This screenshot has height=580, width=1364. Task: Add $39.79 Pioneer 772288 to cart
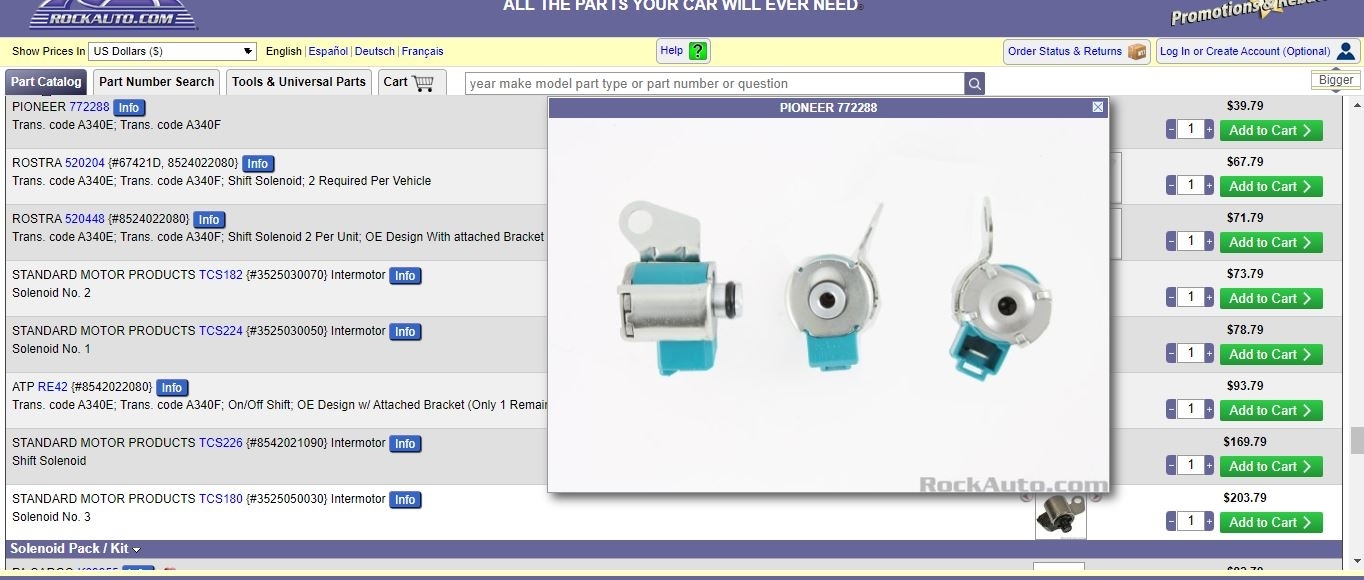coord(1271,130)
